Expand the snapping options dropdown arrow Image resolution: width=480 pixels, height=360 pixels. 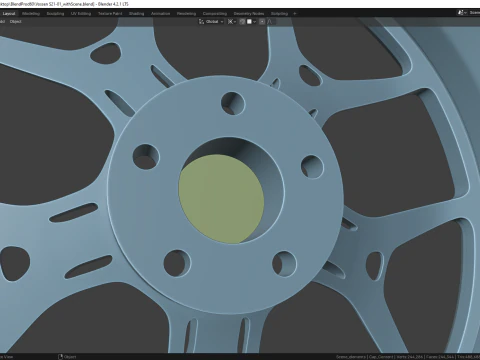254,22
